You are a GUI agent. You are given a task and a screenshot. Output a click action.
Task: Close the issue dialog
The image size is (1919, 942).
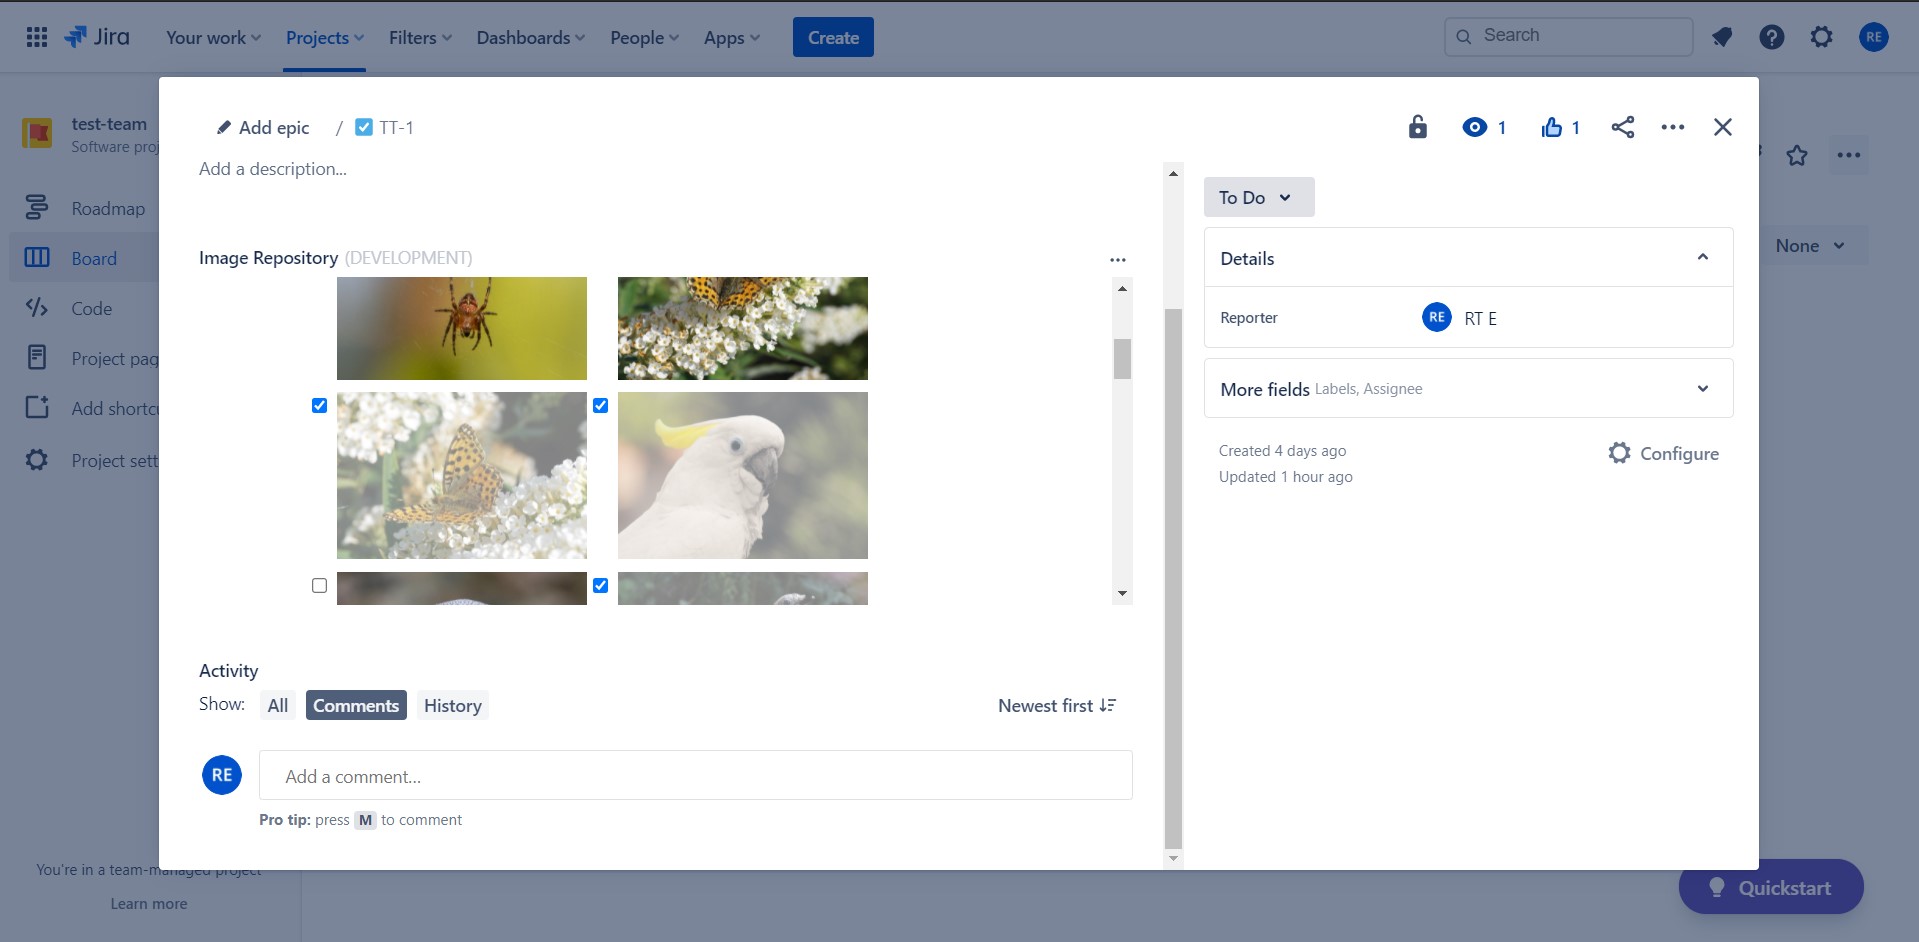pos(1722,127)
